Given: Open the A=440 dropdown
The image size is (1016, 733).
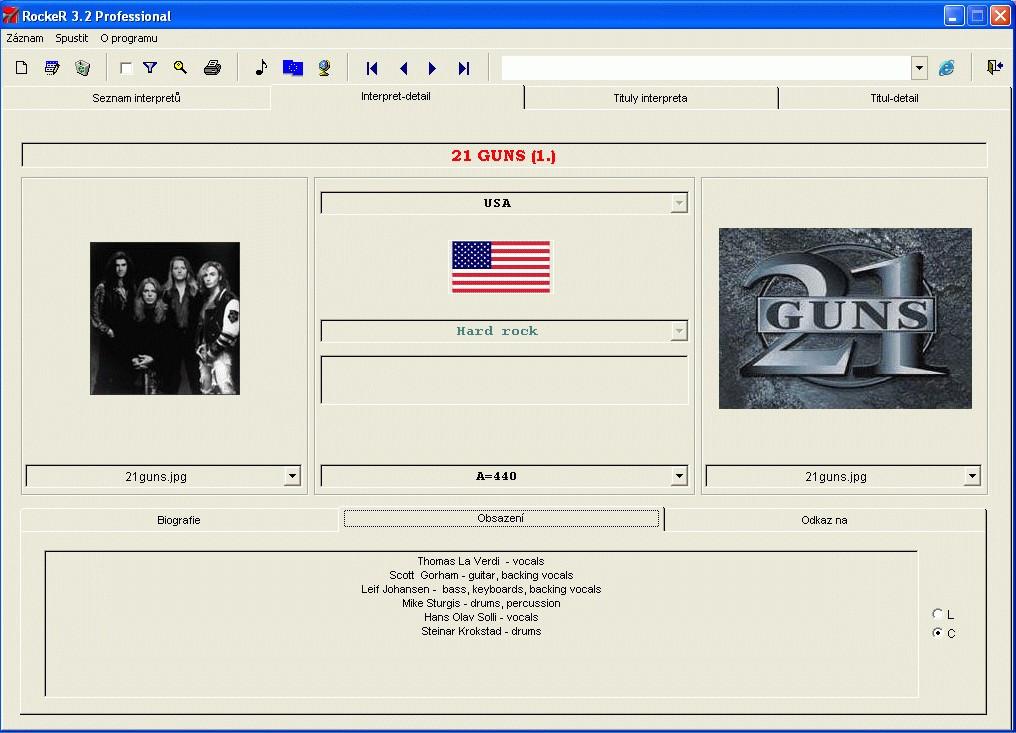Looking at the screenshot, I should (x=678, y=476).
